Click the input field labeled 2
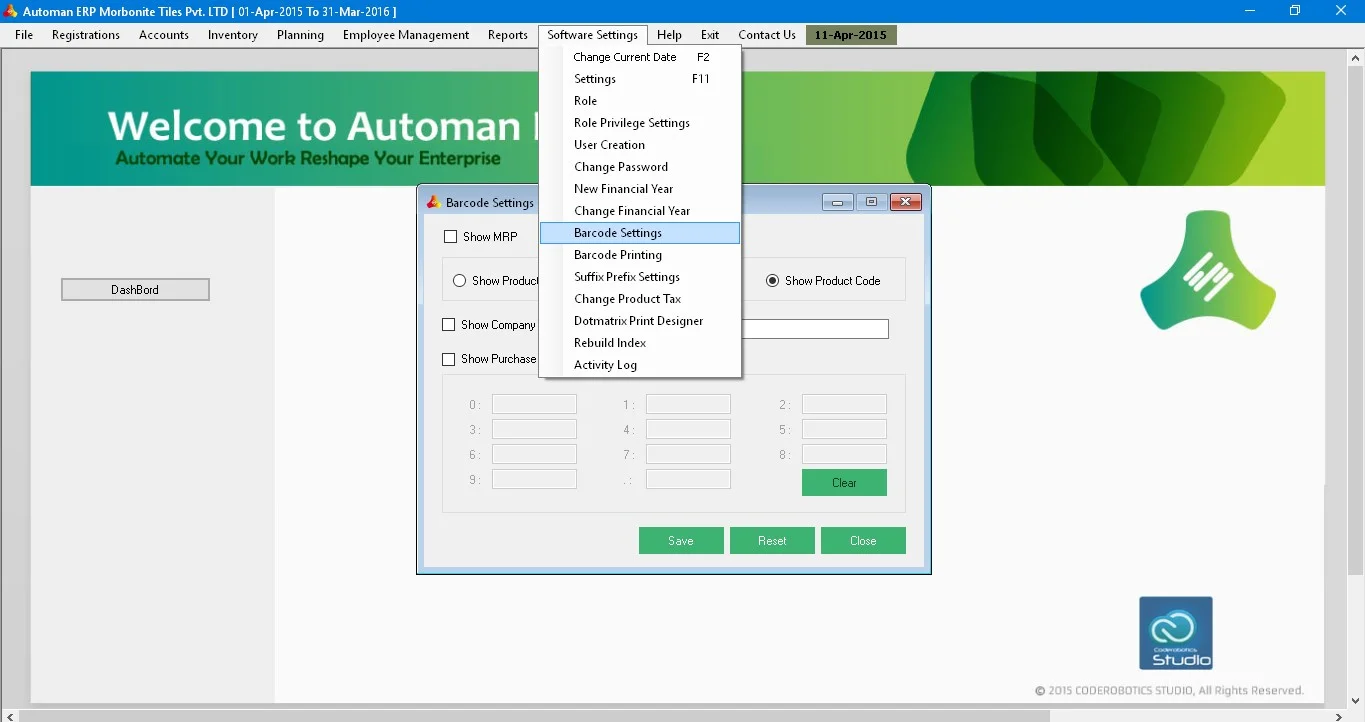 tap(844, 405)
